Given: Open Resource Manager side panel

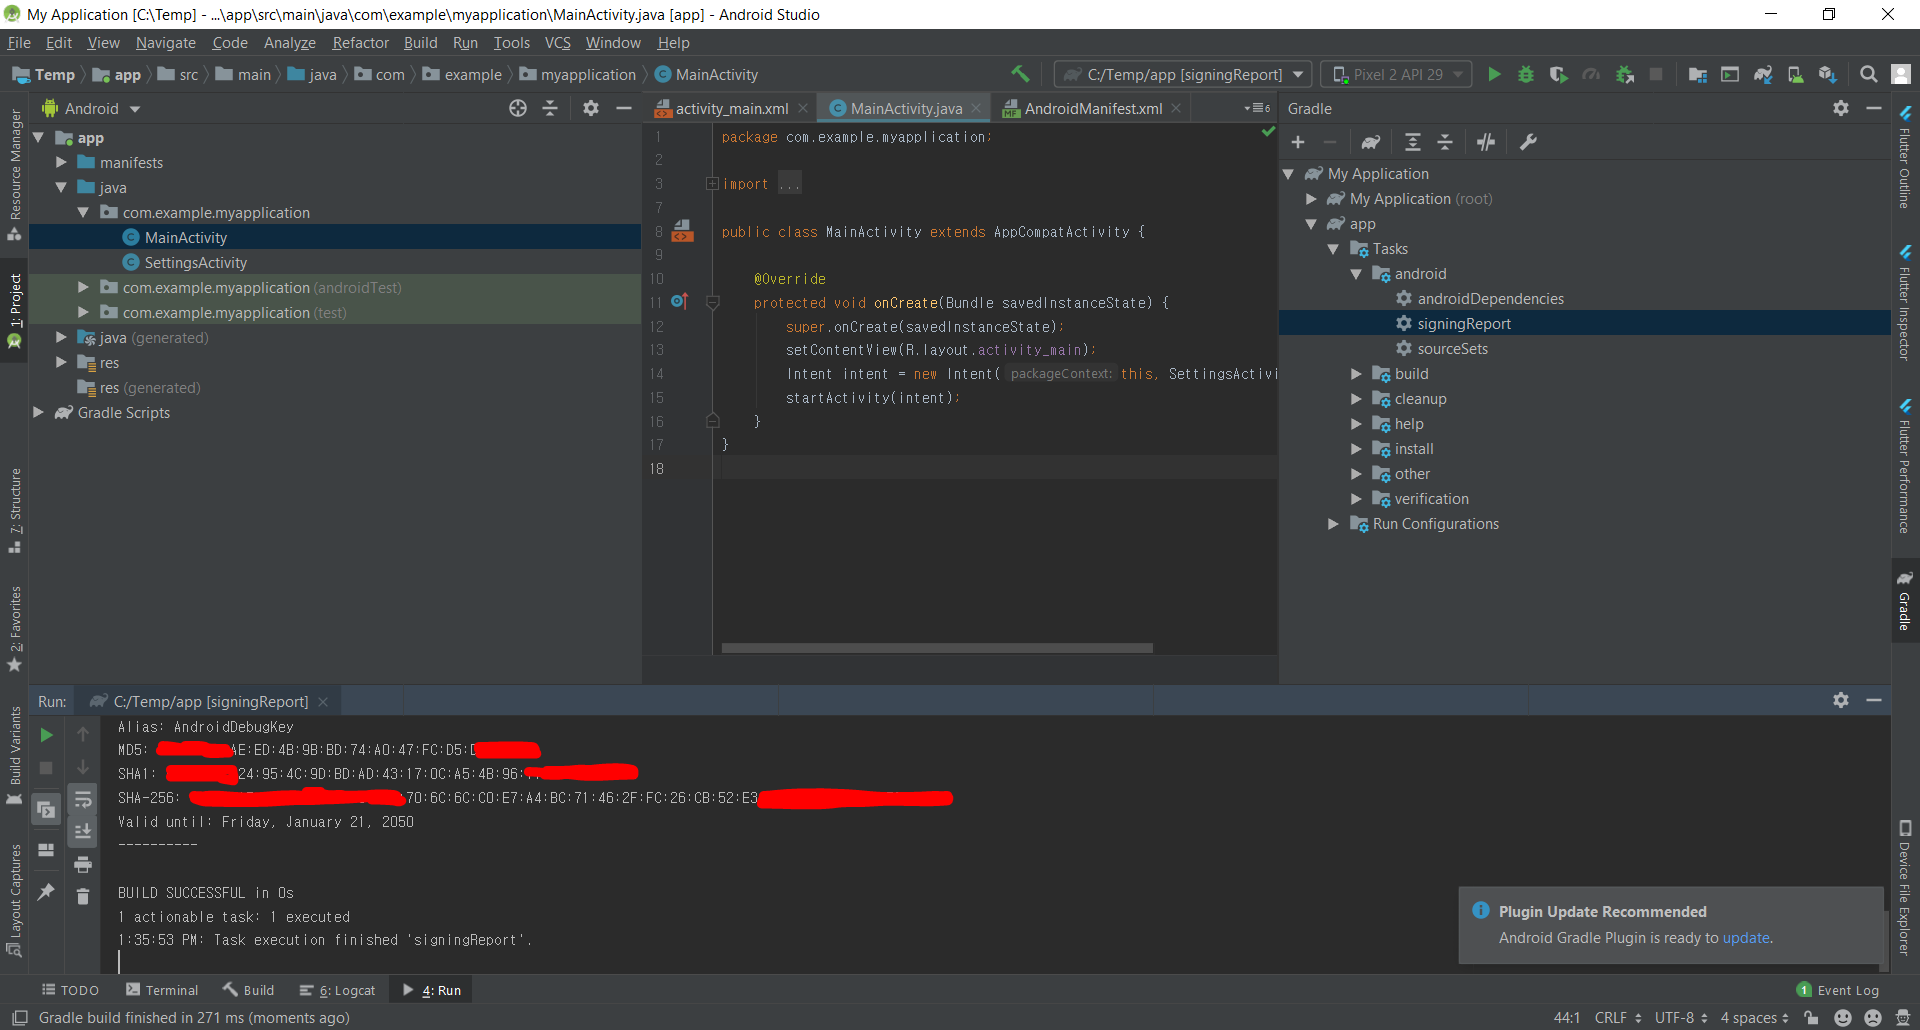Looking at the screenshot, I should tap(15, 174).
